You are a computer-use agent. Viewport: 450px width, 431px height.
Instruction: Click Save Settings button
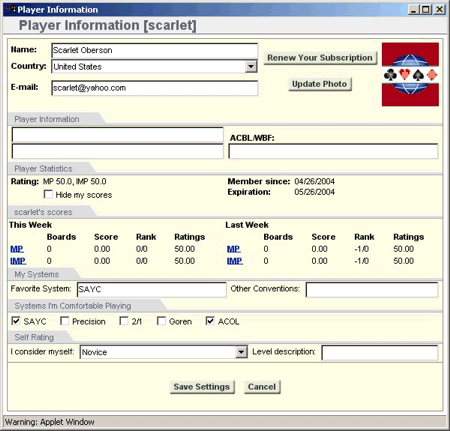point(202,387)
